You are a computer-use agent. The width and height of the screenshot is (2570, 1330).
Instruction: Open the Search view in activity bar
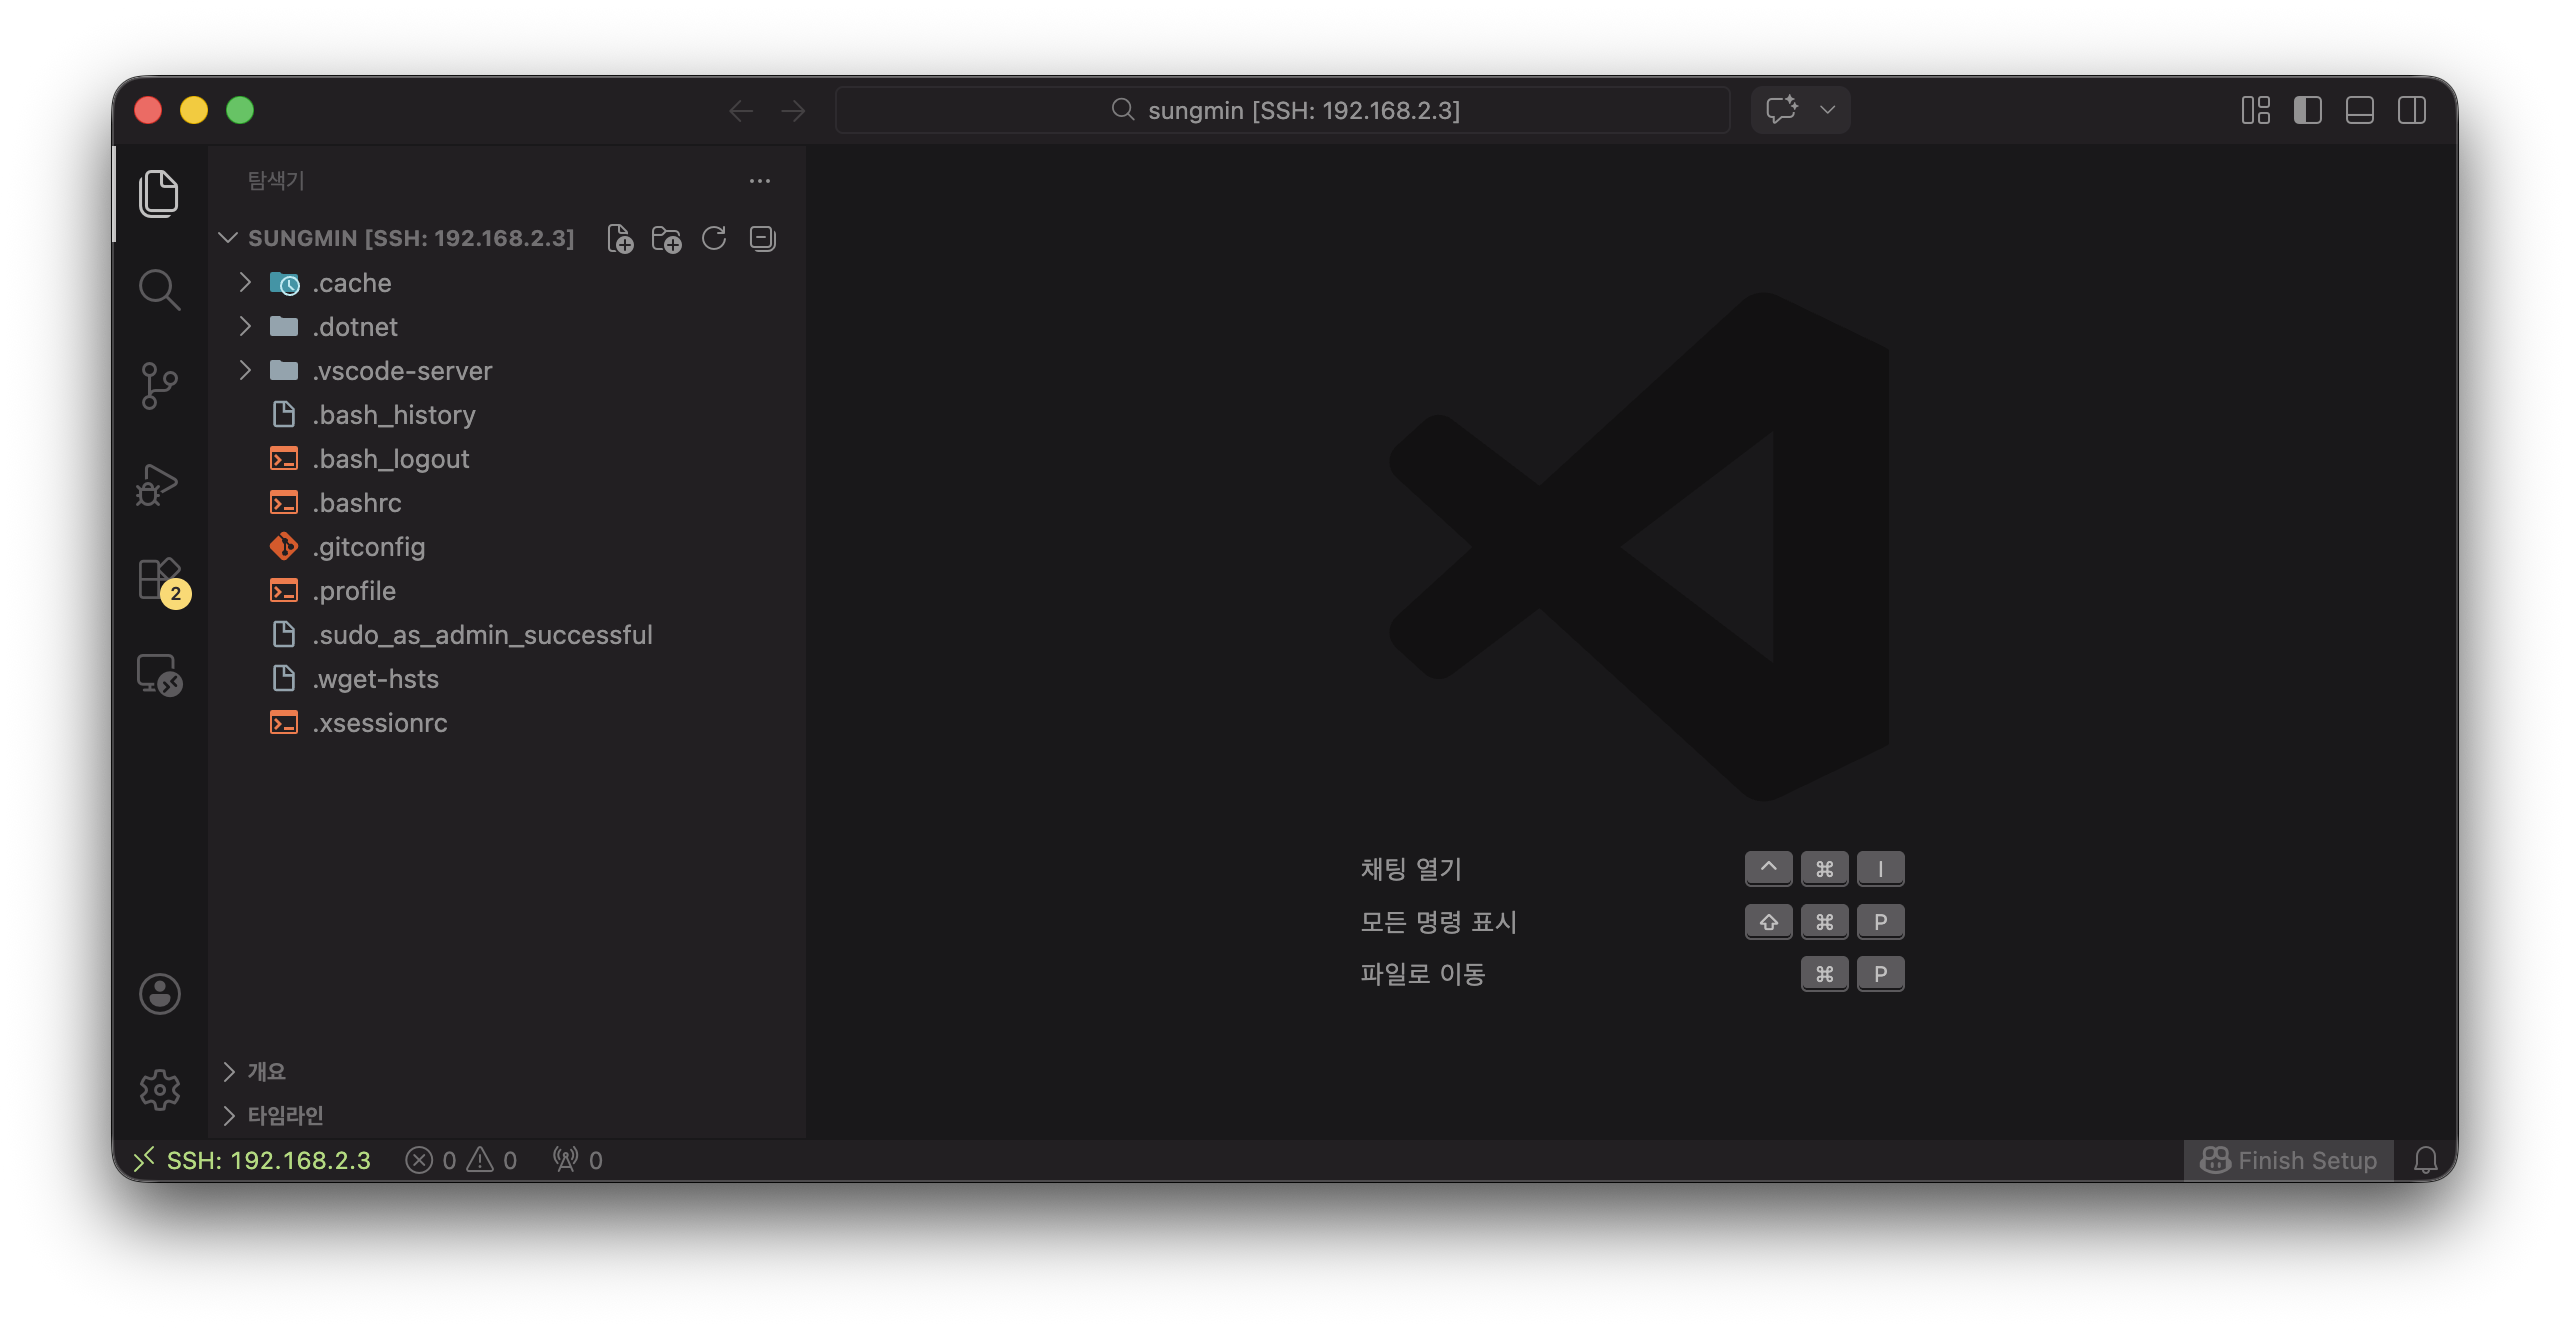(x=159, y=290)
